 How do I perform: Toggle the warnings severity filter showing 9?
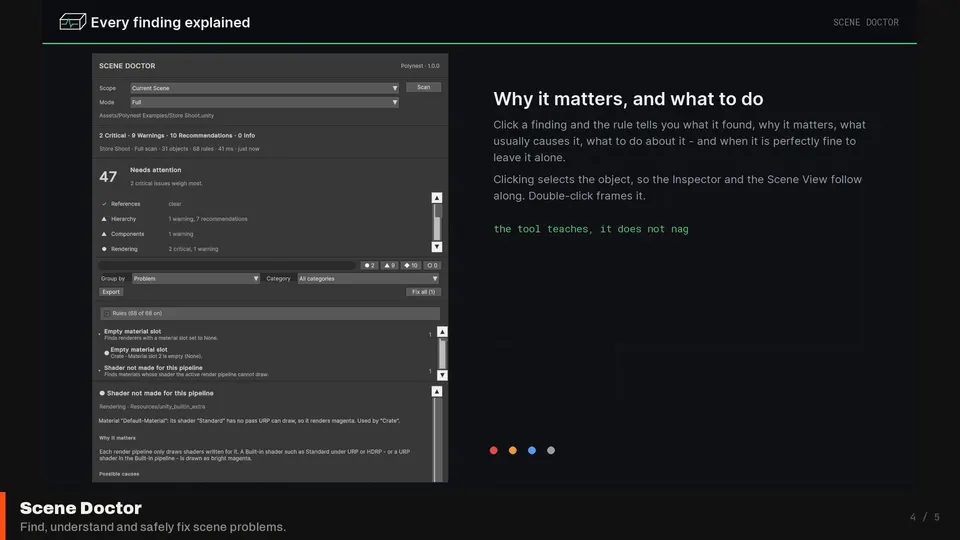point(389,265)
